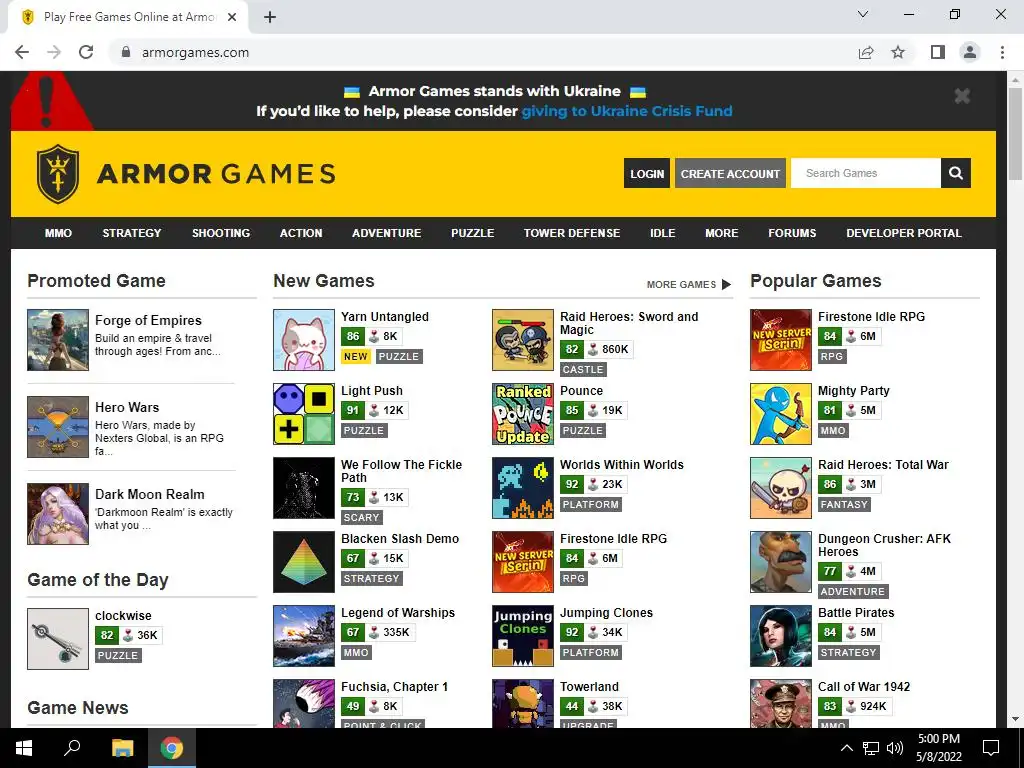Open Blacken Slash Demo pyramid thumbnail
The width and height of the screenshot is (1024, 768).
(x=304, y=562)
